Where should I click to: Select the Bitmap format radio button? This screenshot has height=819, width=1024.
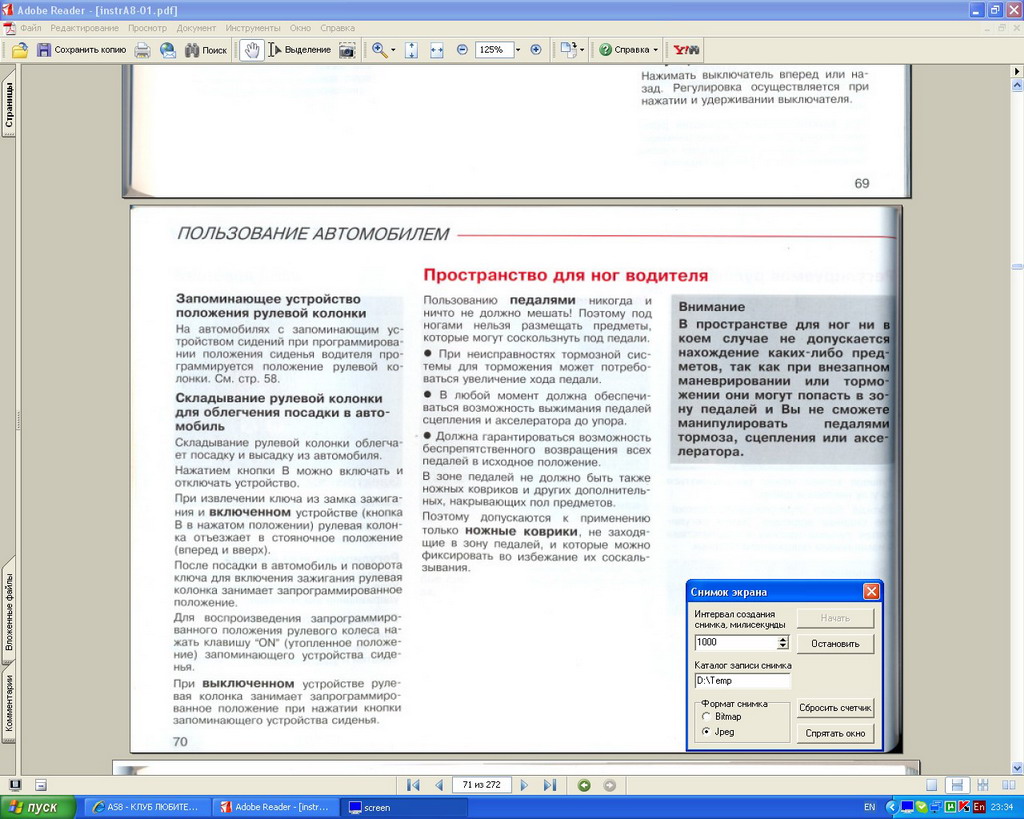[707, 717]
